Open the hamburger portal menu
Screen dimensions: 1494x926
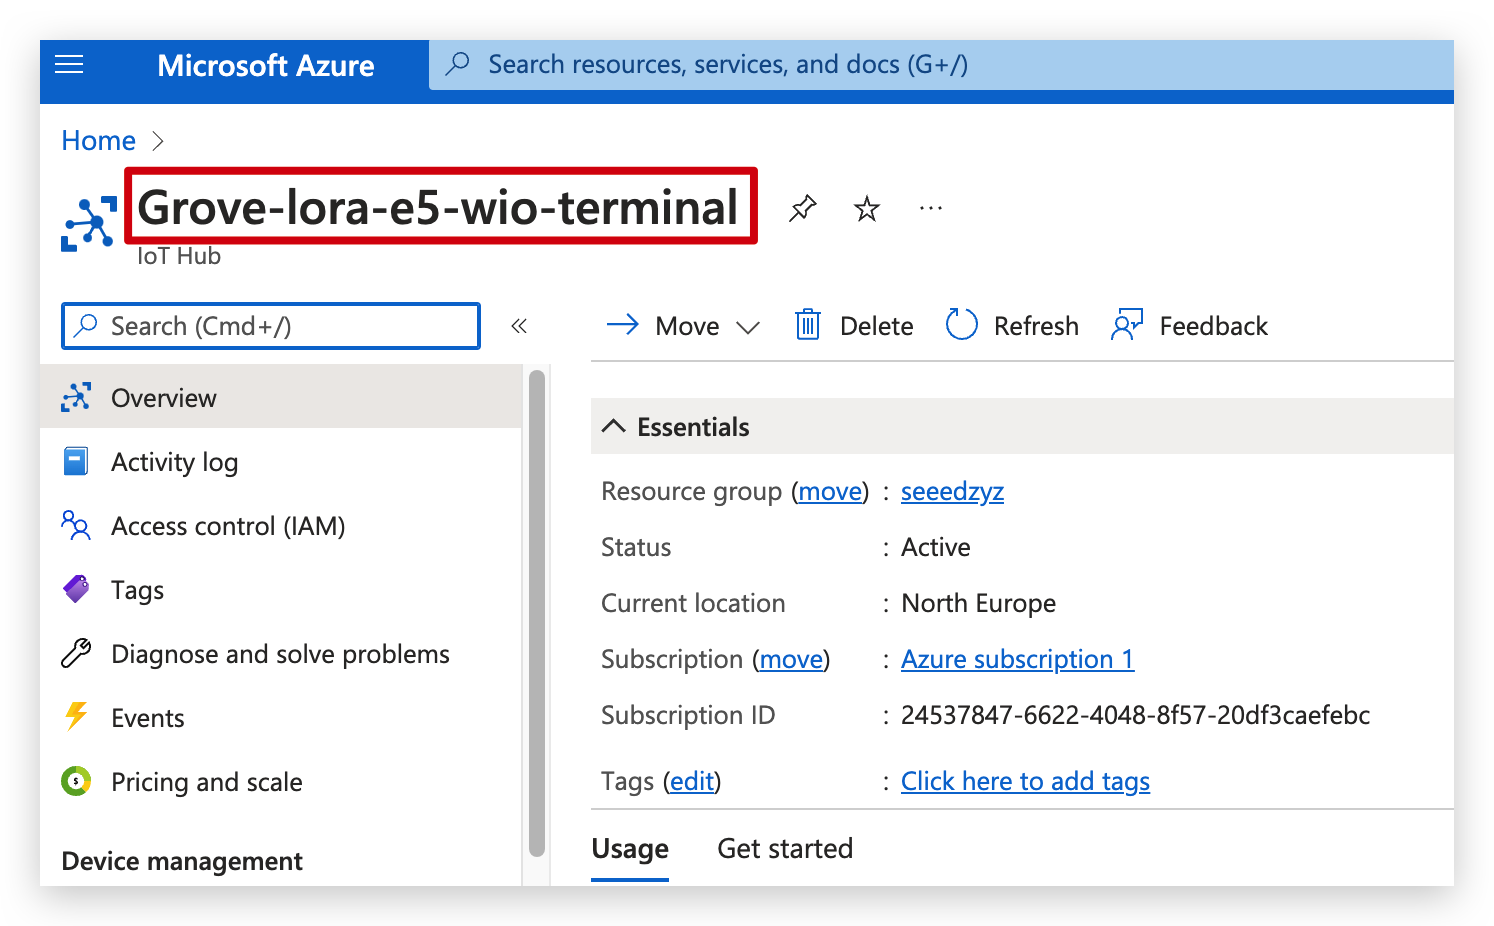coord(69,65)
